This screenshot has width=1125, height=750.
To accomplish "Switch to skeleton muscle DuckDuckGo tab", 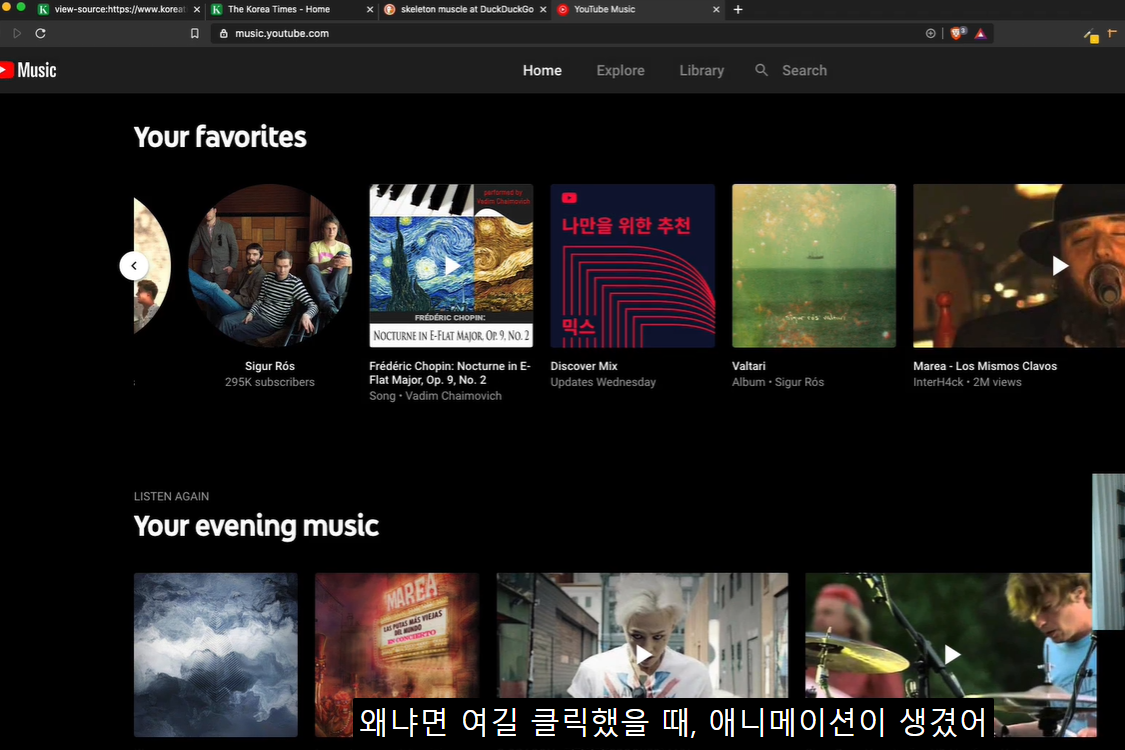I will click(467, 9).
